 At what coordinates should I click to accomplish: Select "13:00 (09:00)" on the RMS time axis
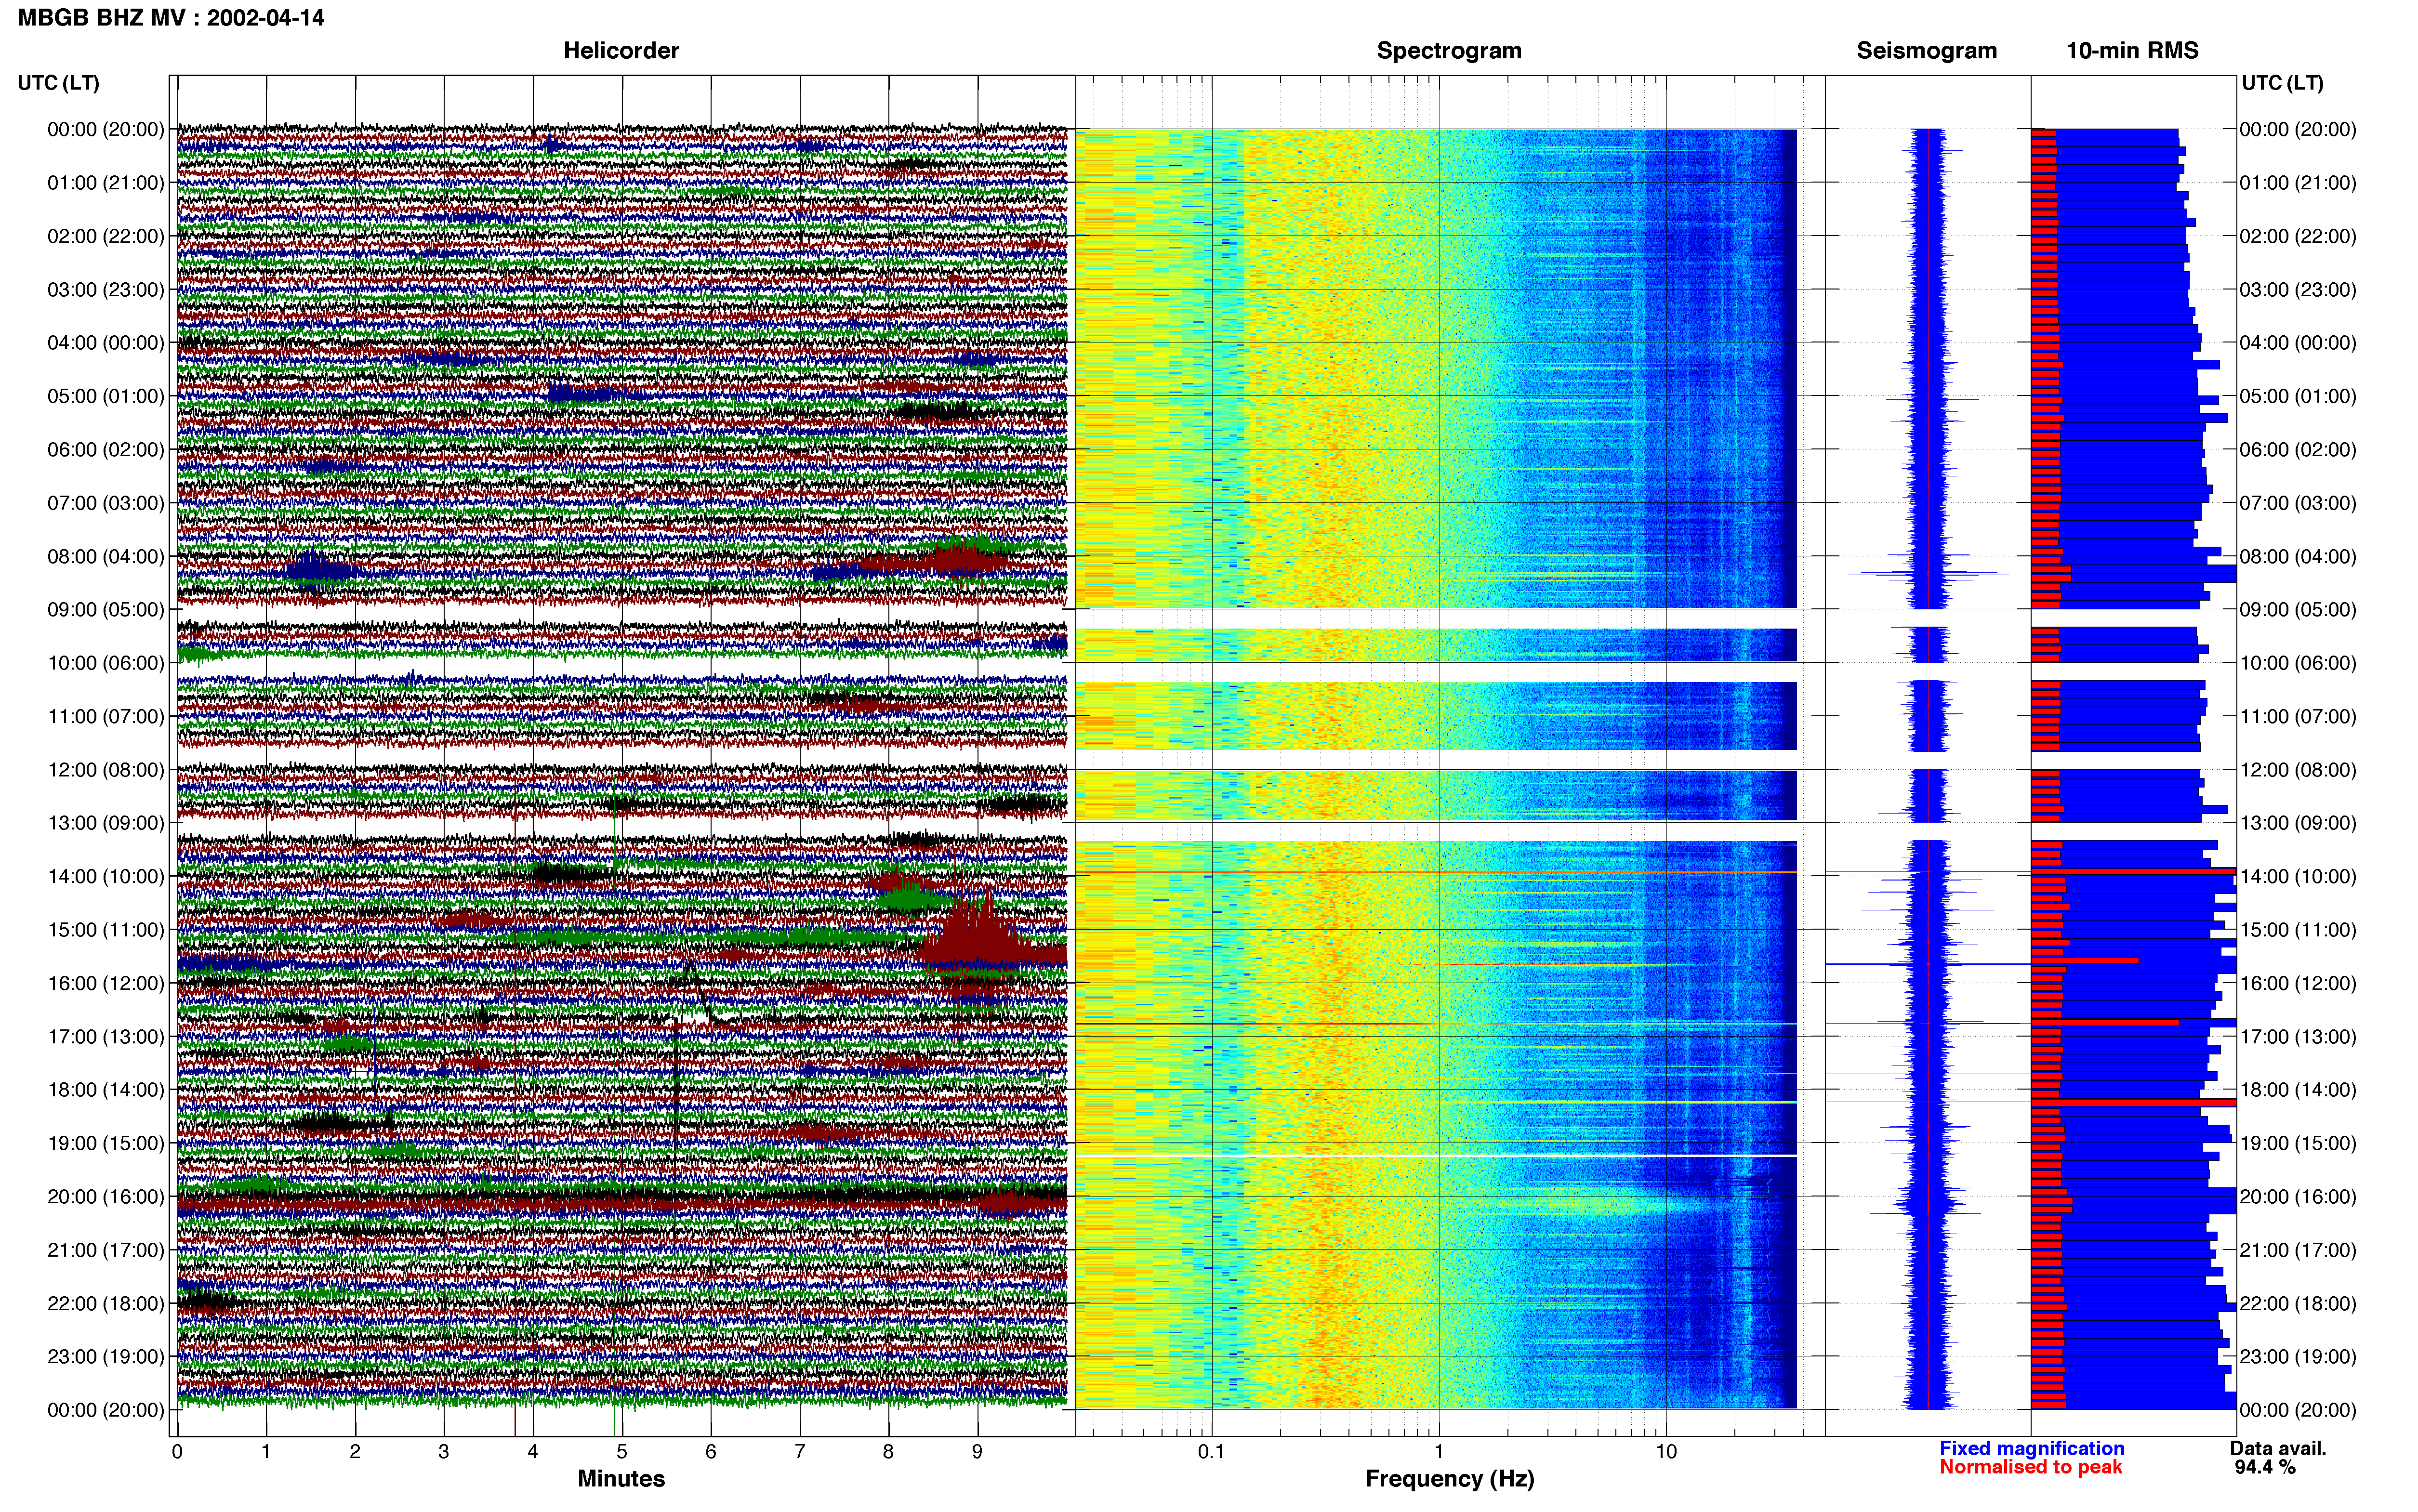click(x=2298, y=823)
